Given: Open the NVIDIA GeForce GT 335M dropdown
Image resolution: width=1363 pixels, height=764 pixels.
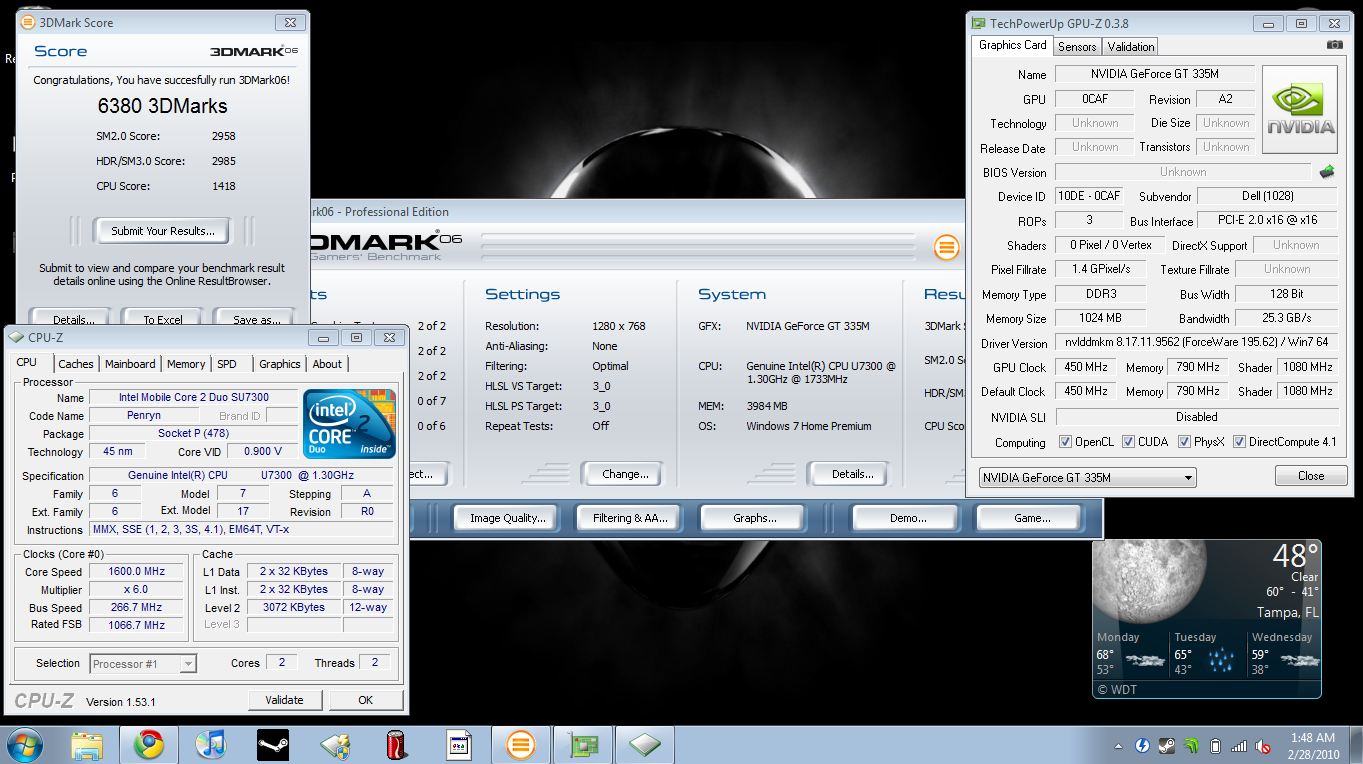Looking at the screenshot, I should point(1087,477).
